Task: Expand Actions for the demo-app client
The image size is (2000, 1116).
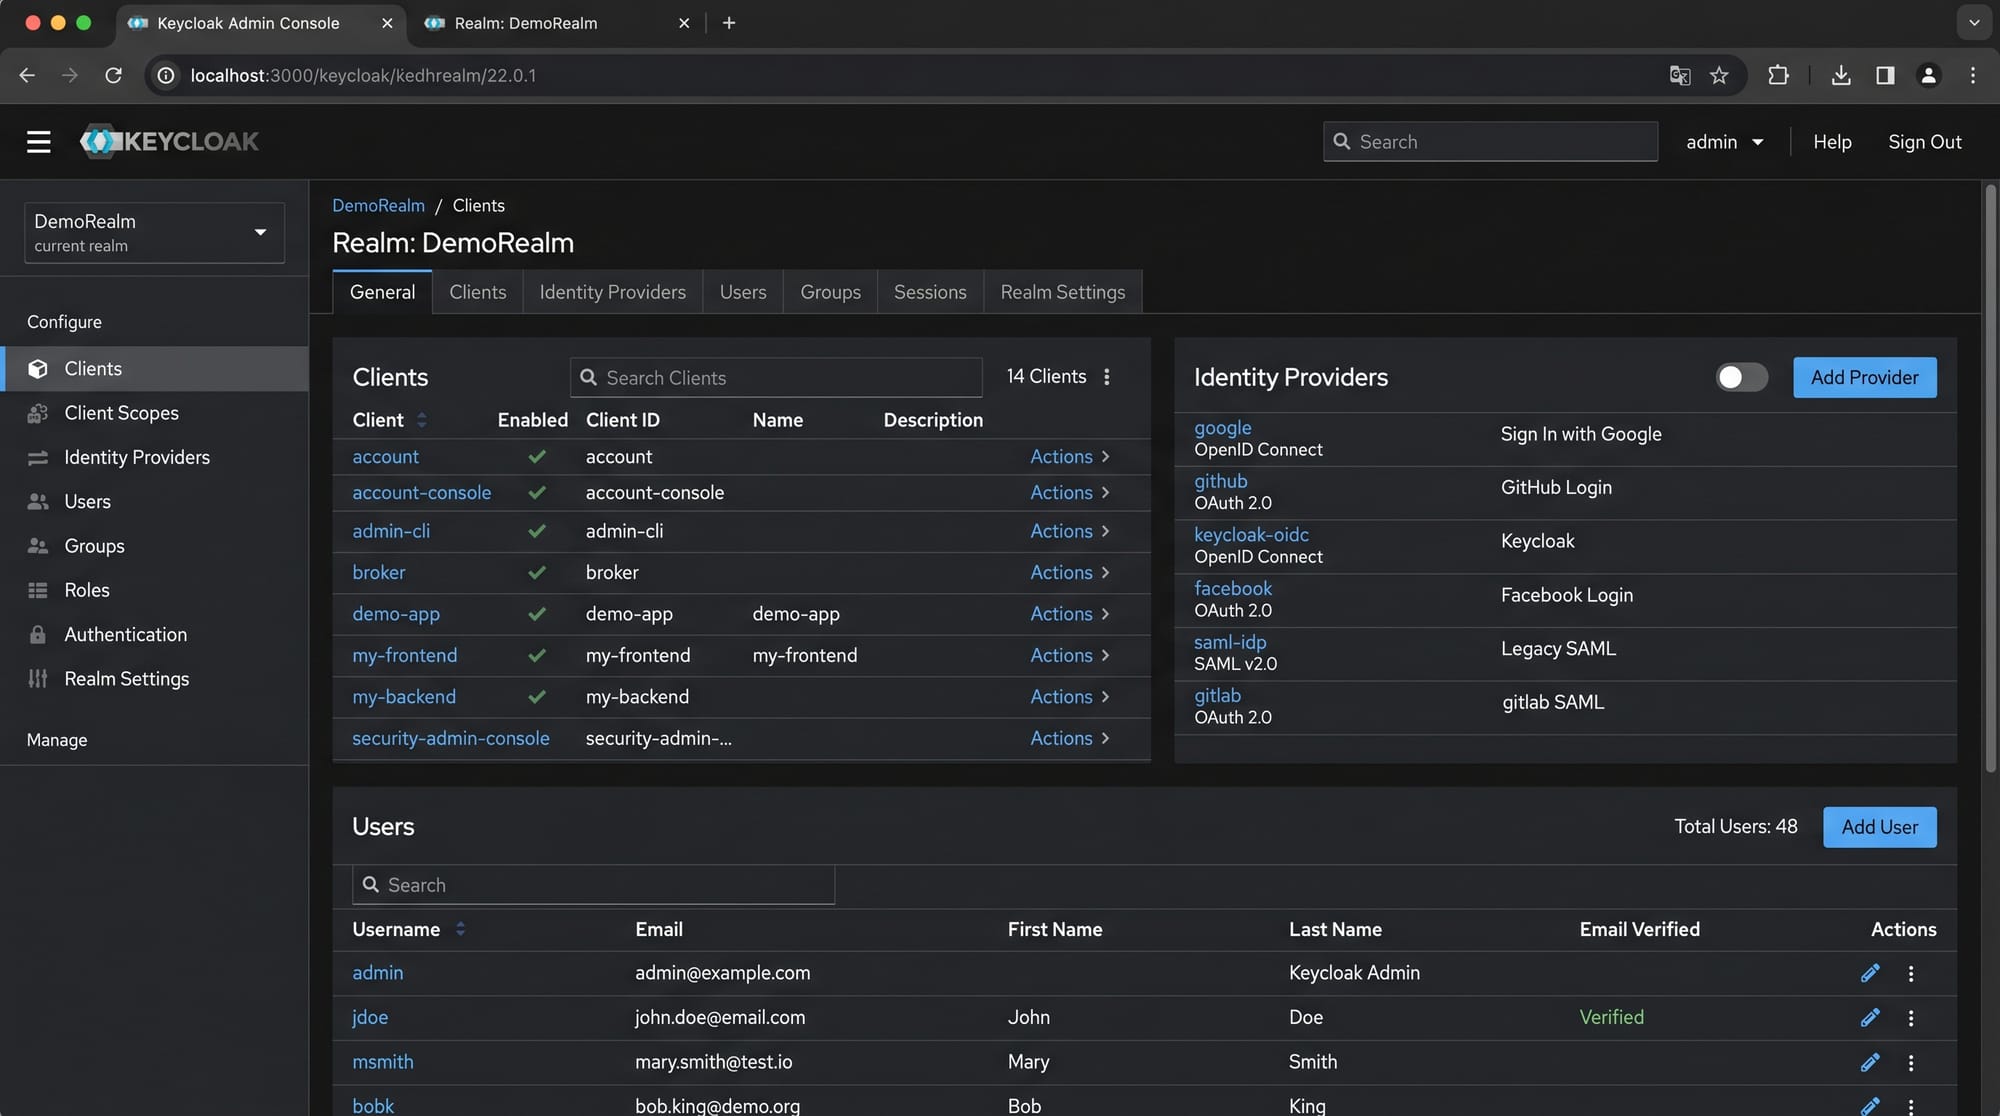Action: point(1070,614)
